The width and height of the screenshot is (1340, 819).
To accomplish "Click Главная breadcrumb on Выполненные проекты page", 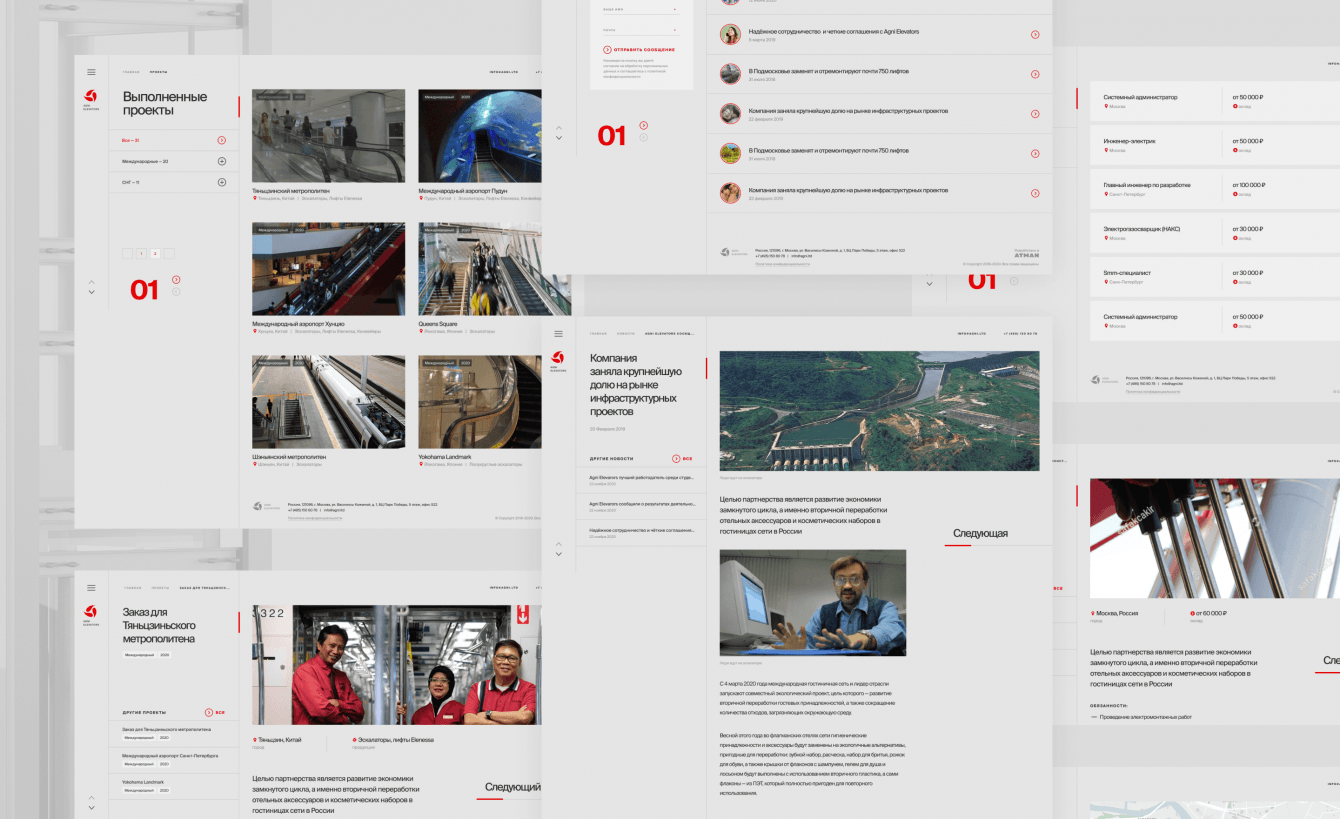I will click(x=132, y=72).
